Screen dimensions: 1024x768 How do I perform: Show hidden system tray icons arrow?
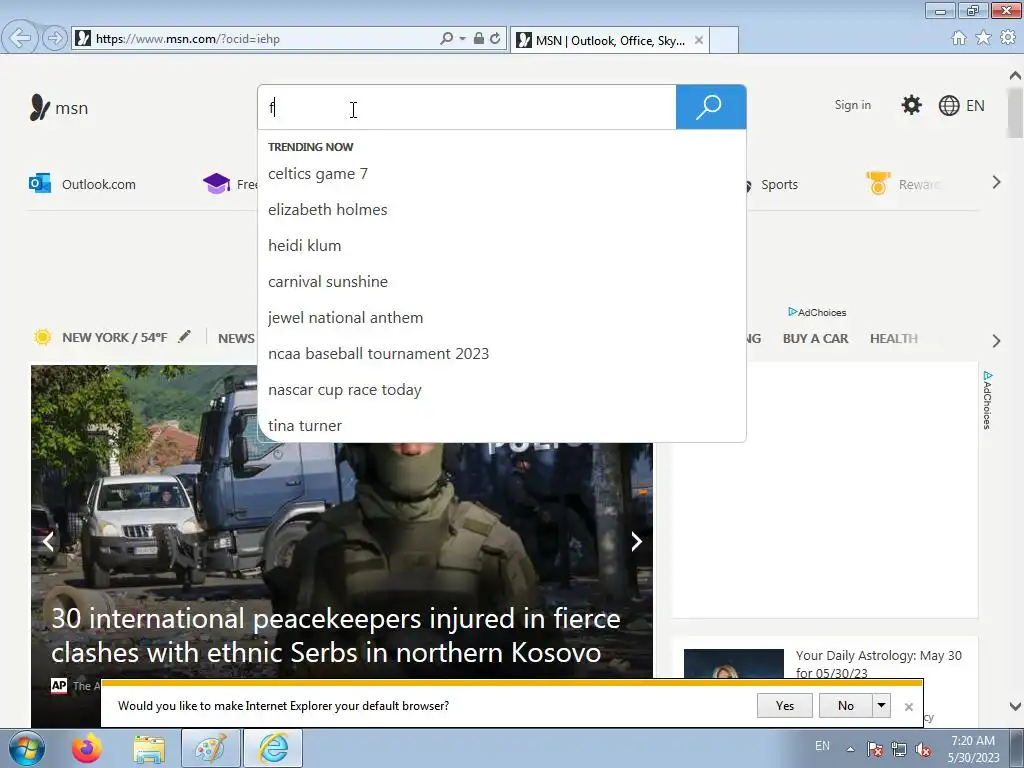(x=850, y=749)
